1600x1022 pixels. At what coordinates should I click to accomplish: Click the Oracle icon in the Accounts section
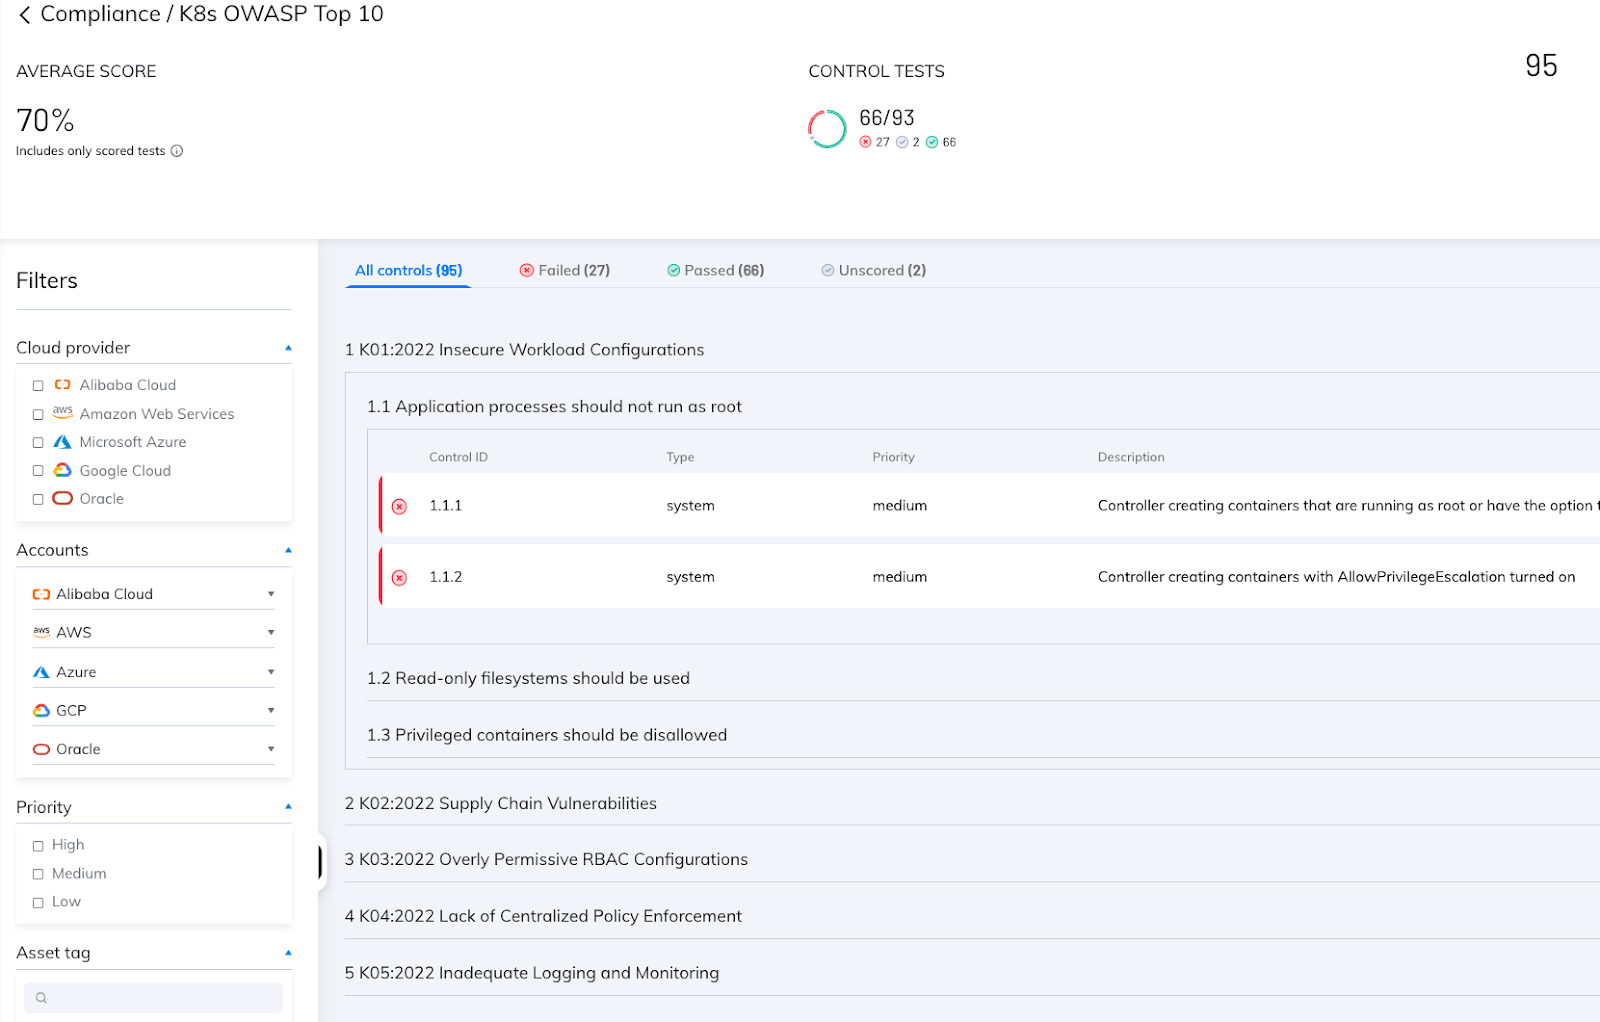click(40, 748)
